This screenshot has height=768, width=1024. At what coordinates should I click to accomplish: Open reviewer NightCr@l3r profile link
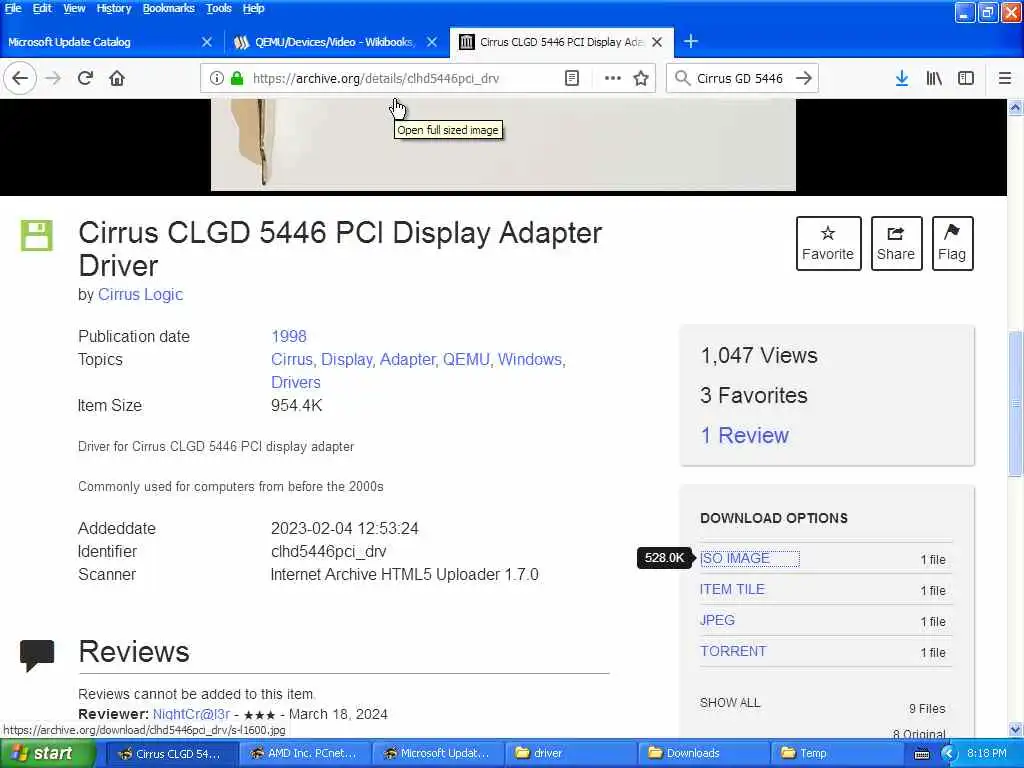pos(191,714)
